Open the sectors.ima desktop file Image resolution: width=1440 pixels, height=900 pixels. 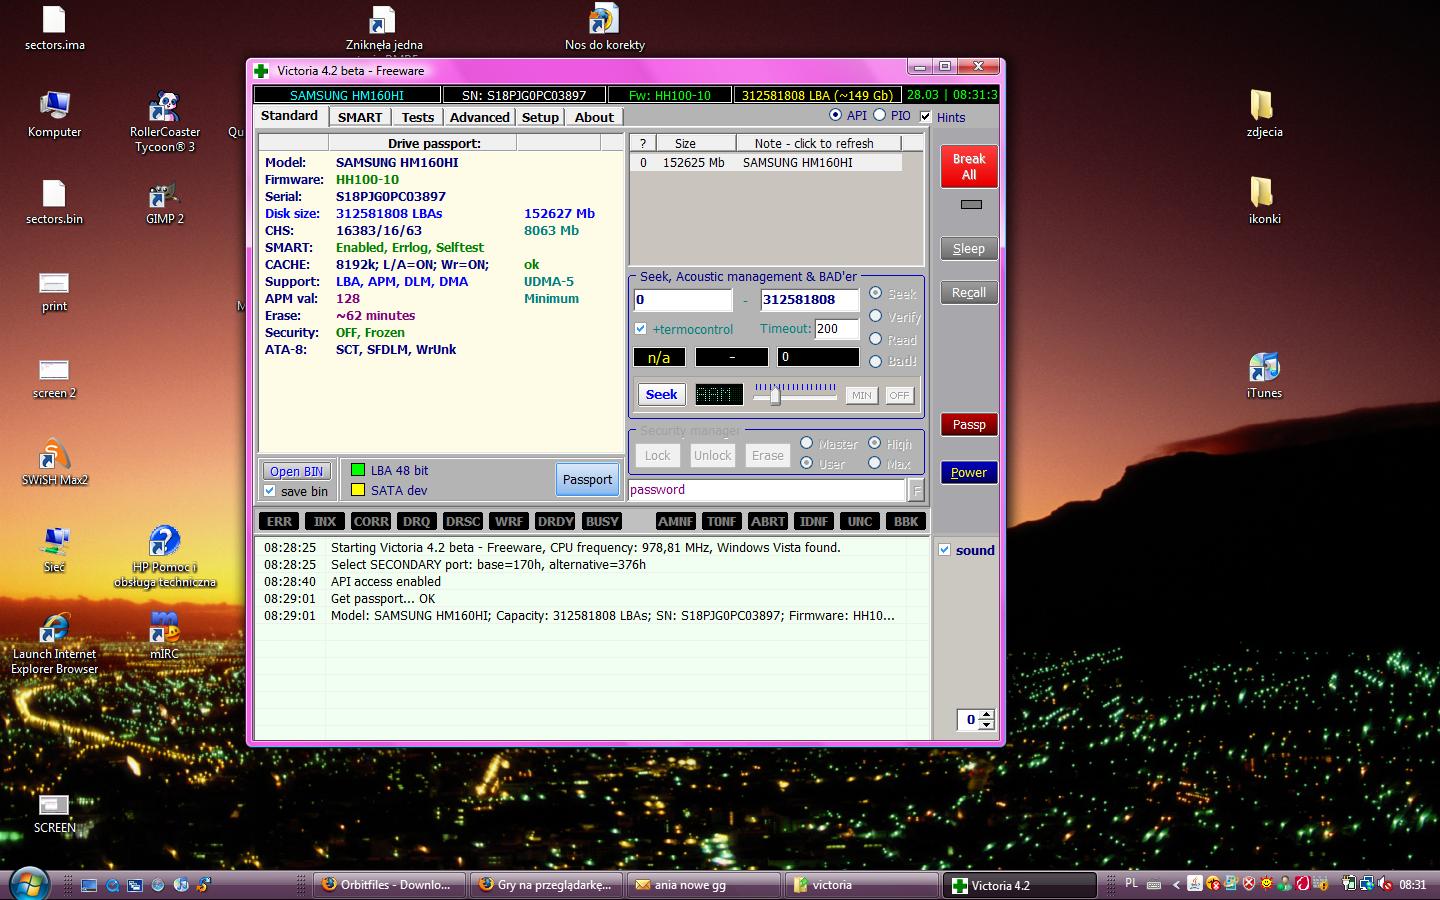[x=54, y=27]
